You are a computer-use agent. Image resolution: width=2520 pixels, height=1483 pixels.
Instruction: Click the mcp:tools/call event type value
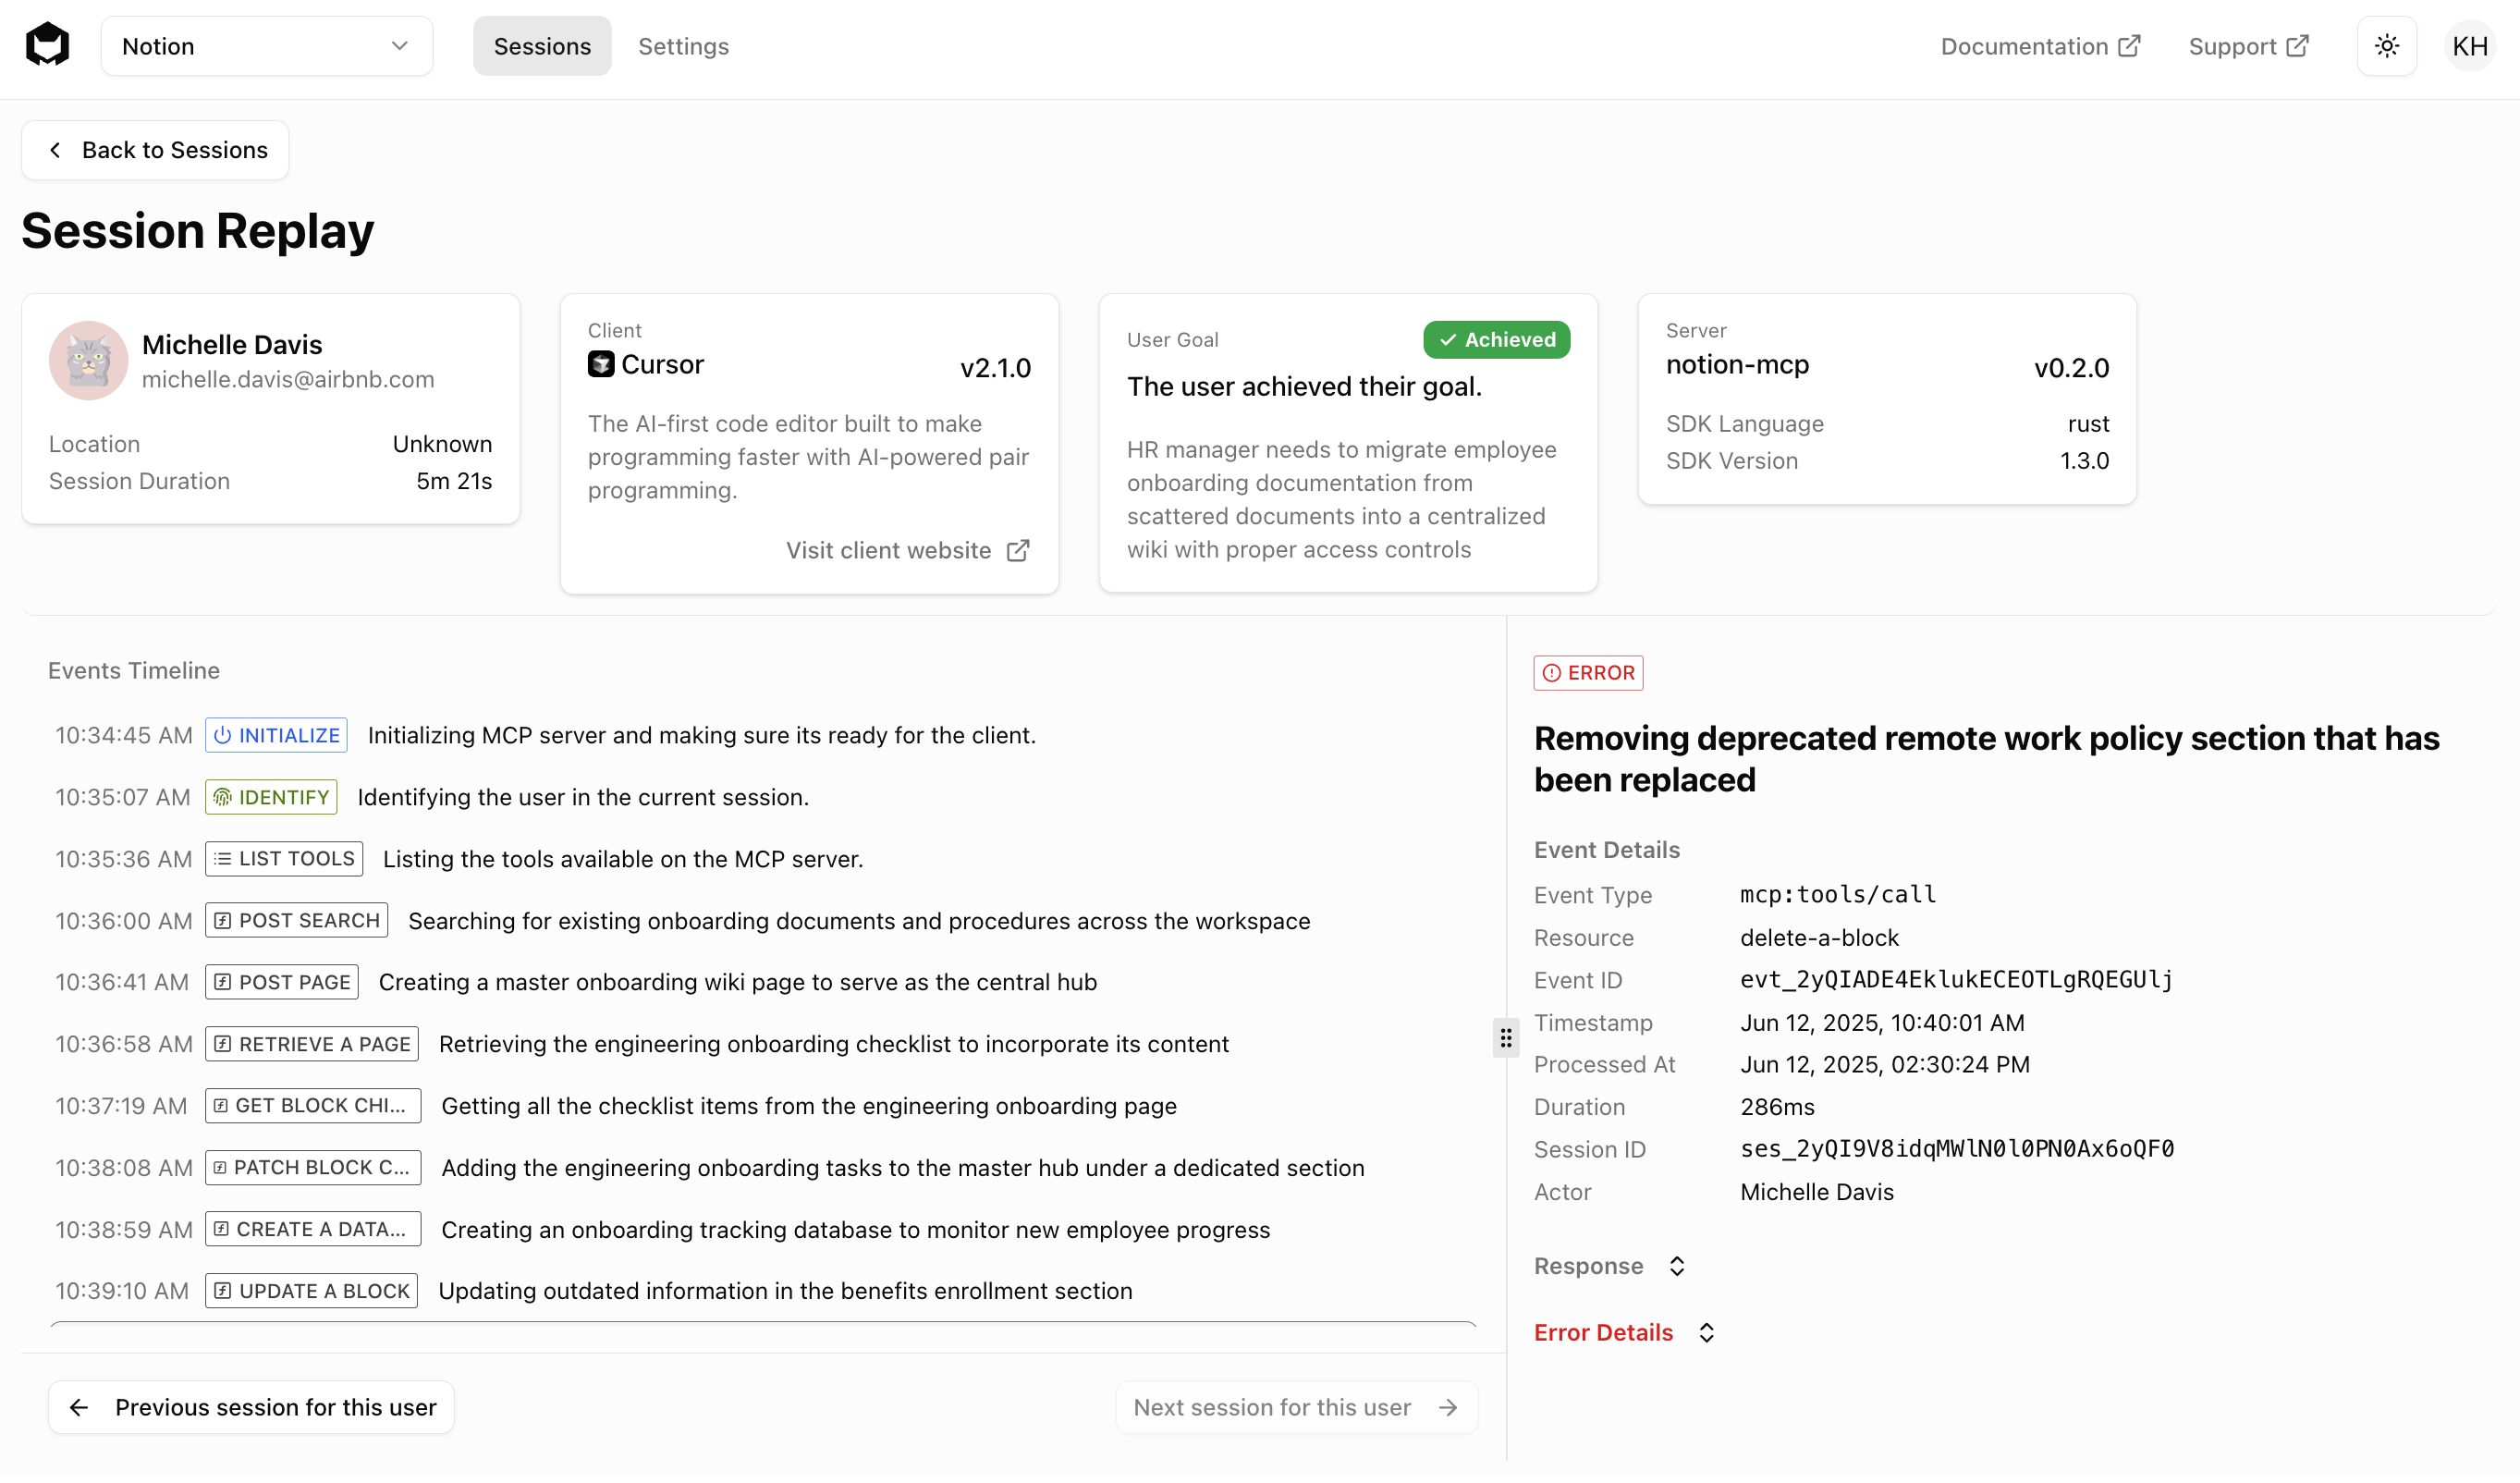pyautogui.click(x=1838, y=895)
